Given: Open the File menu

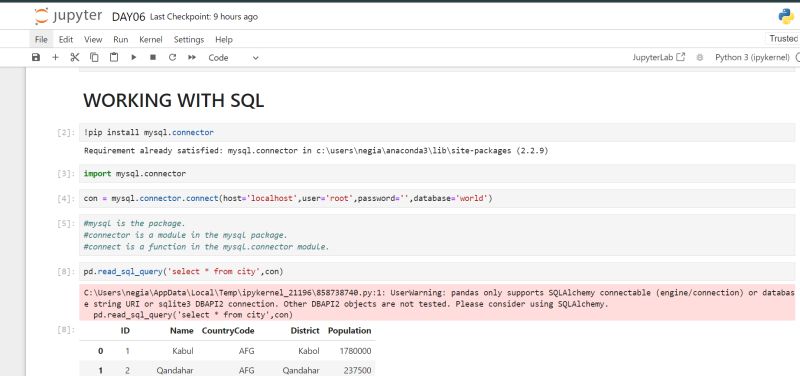Looking at the screenshot, I should 41,39.
